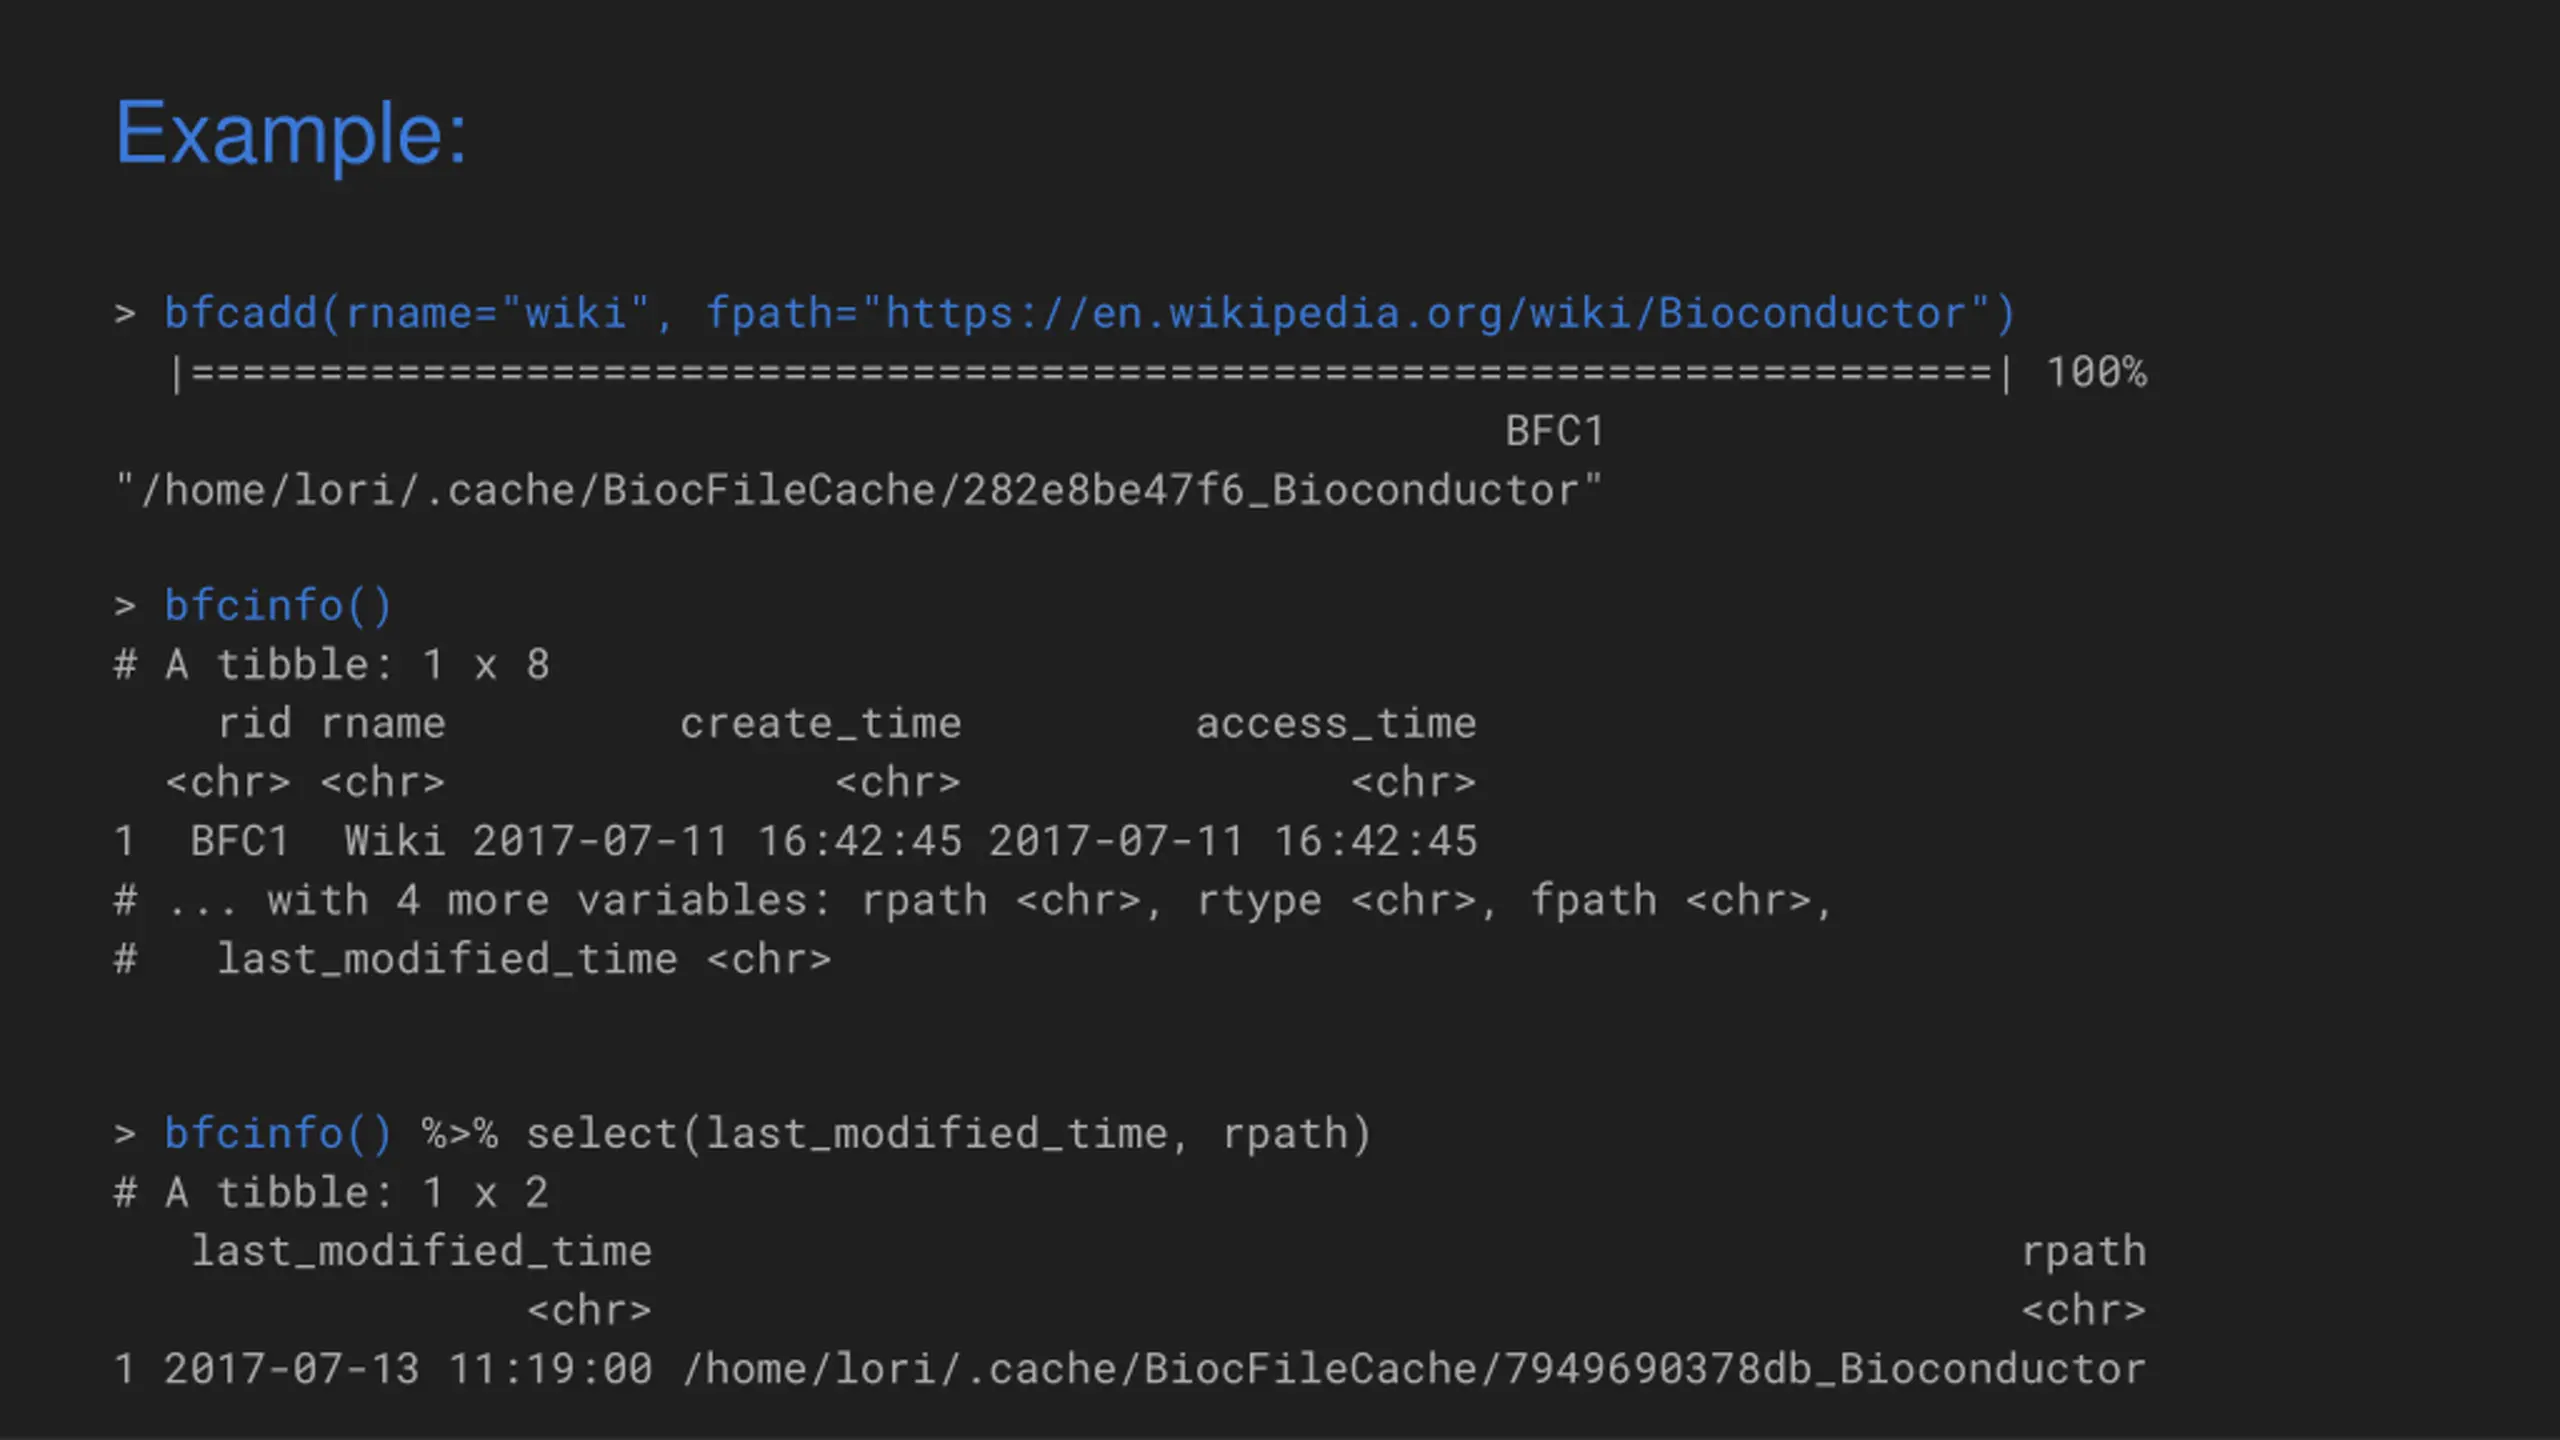Click the 'last_modified_time' header in the second table
This screenshot has width=2560, height=1440.
click(421, 1252)
